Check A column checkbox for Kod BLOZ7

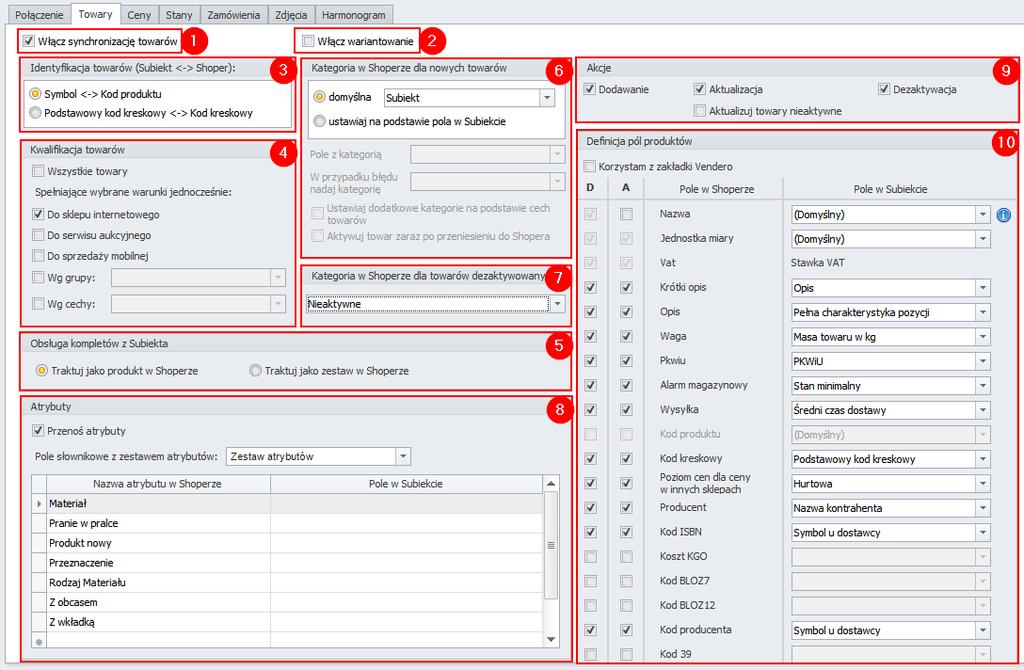[626, 581]
